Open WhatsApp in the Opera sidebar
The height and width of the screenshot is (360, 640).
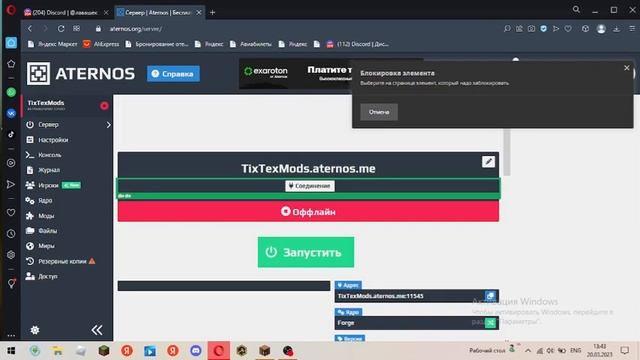point(11,92)
